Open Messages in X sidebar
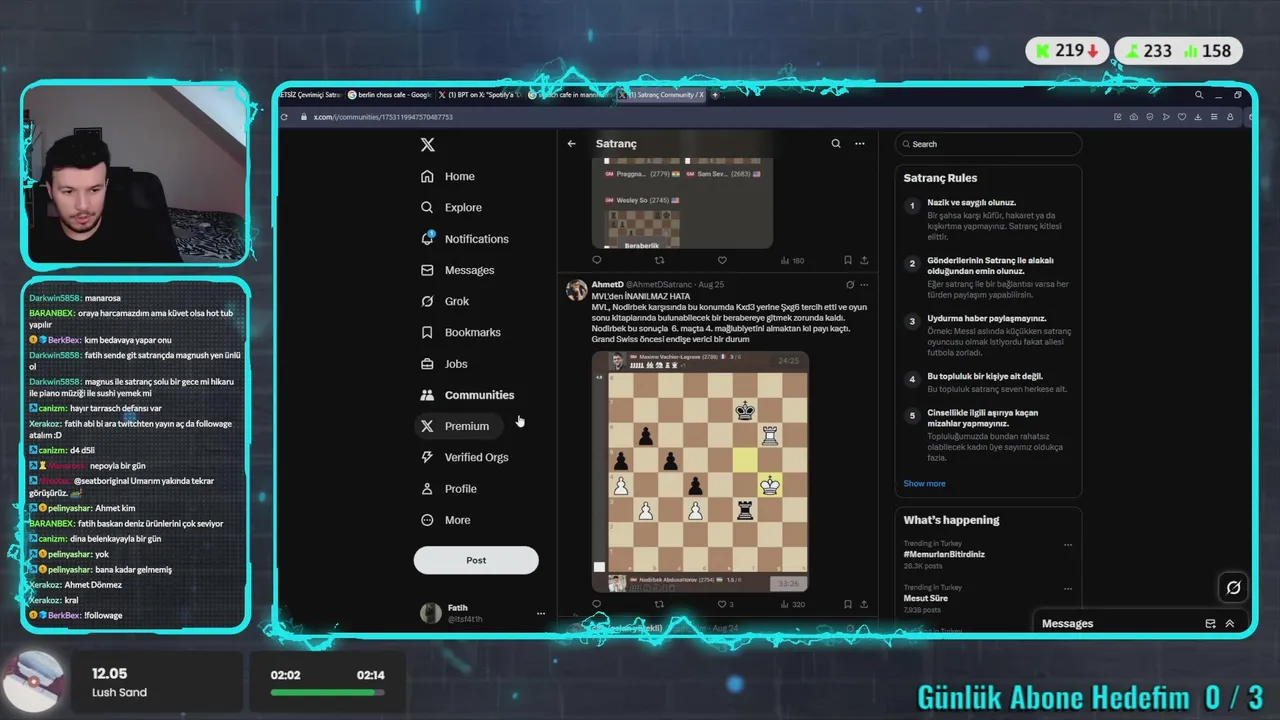 [x=458, y=270]
